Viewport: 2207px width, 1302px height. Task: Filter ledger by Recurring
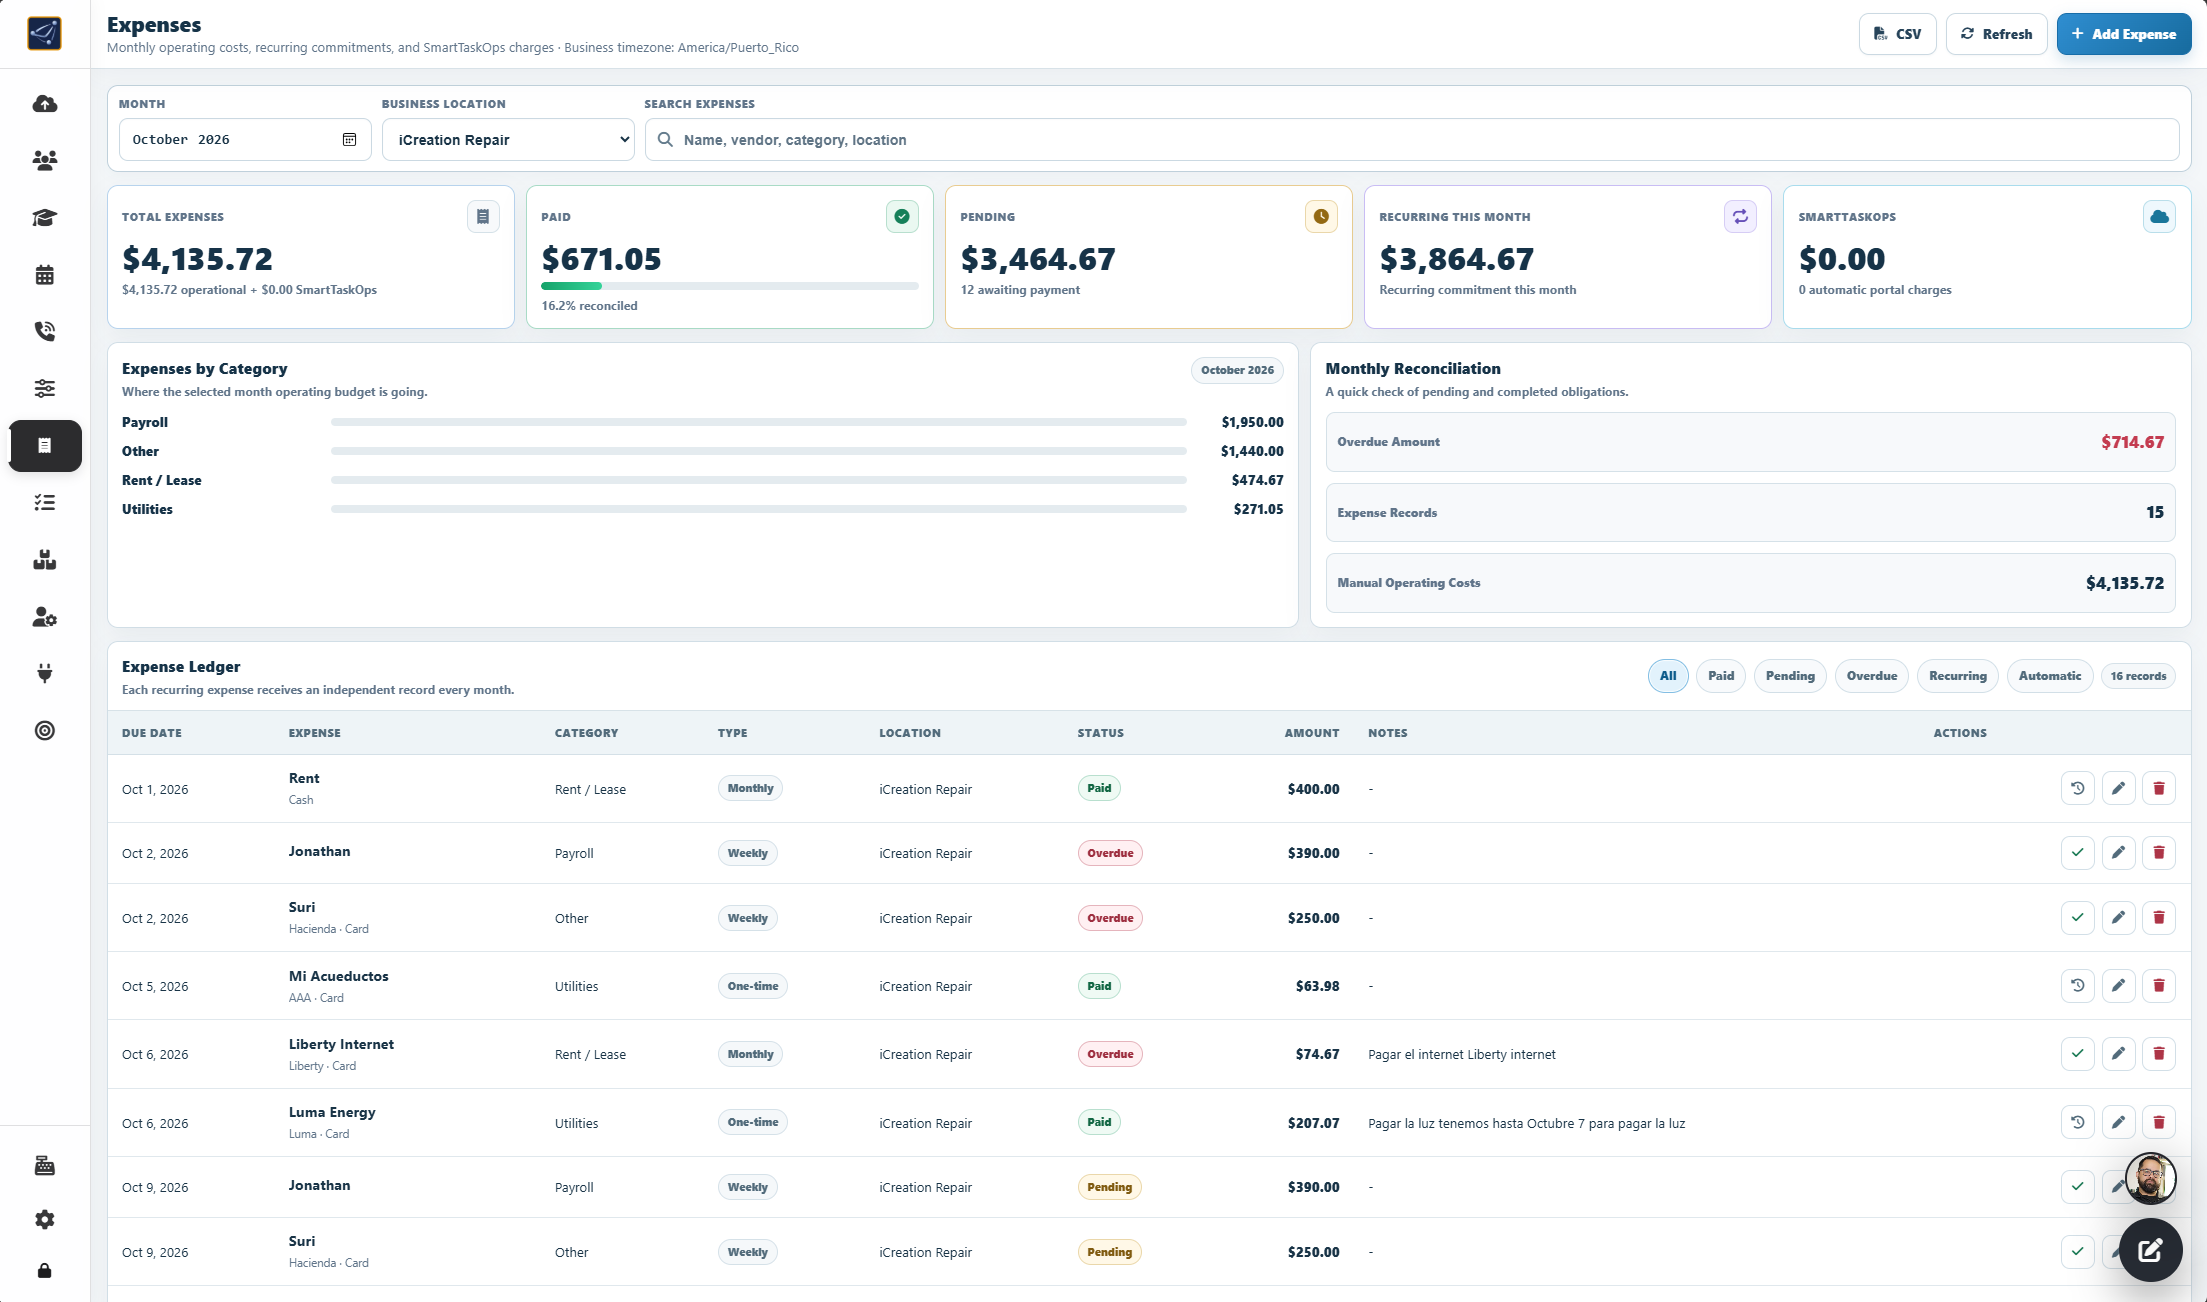coord(1958,676)
